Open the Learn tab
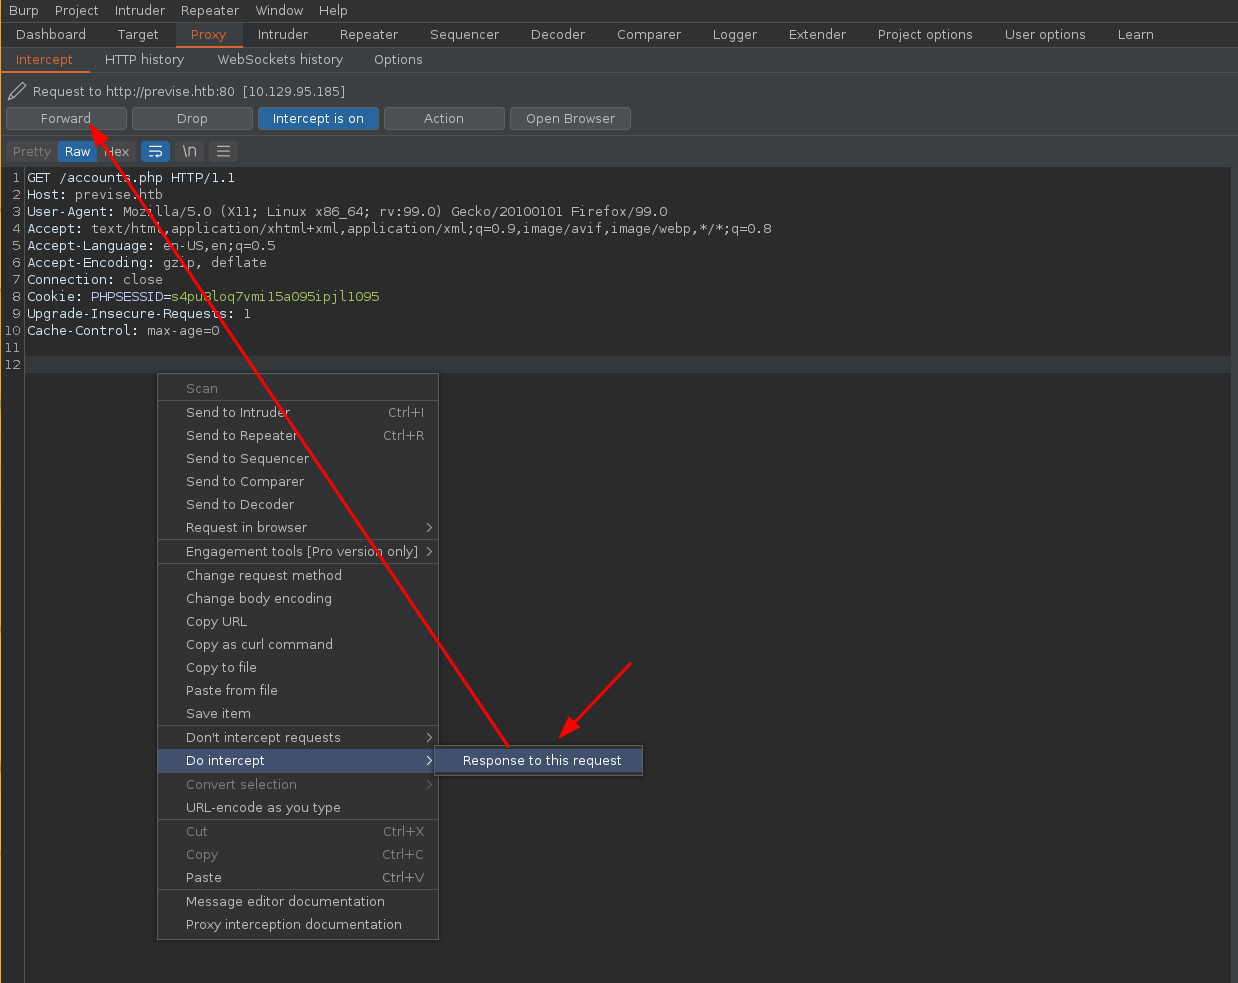Viewport: 1238px width, 983px height. click(1136, 35)
